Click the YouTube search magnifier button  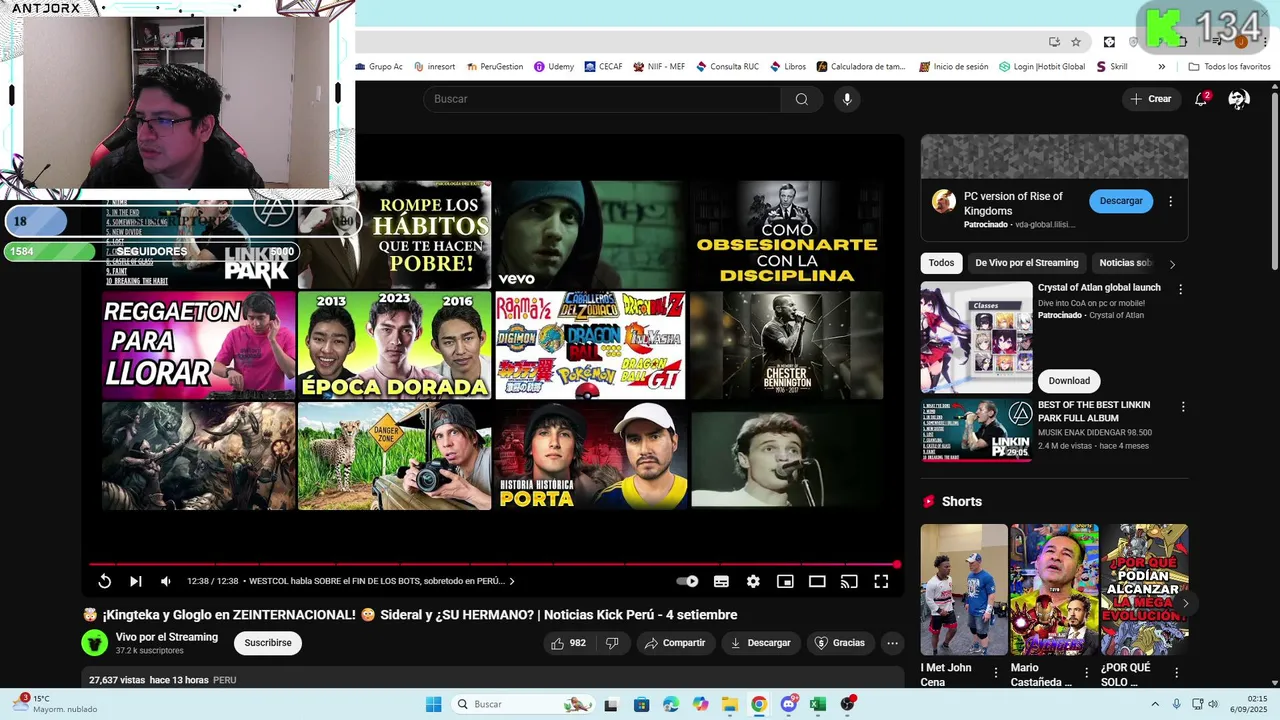click(x=801, y=99)
